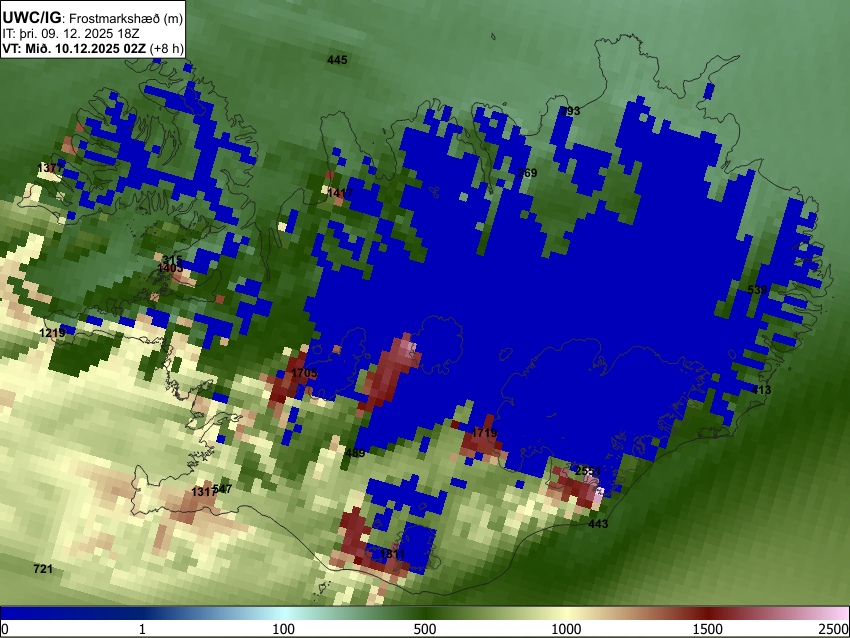Click the 539 value label
Image resolution: width=850 pixels, height=638 pixels.
click(757, 290)
